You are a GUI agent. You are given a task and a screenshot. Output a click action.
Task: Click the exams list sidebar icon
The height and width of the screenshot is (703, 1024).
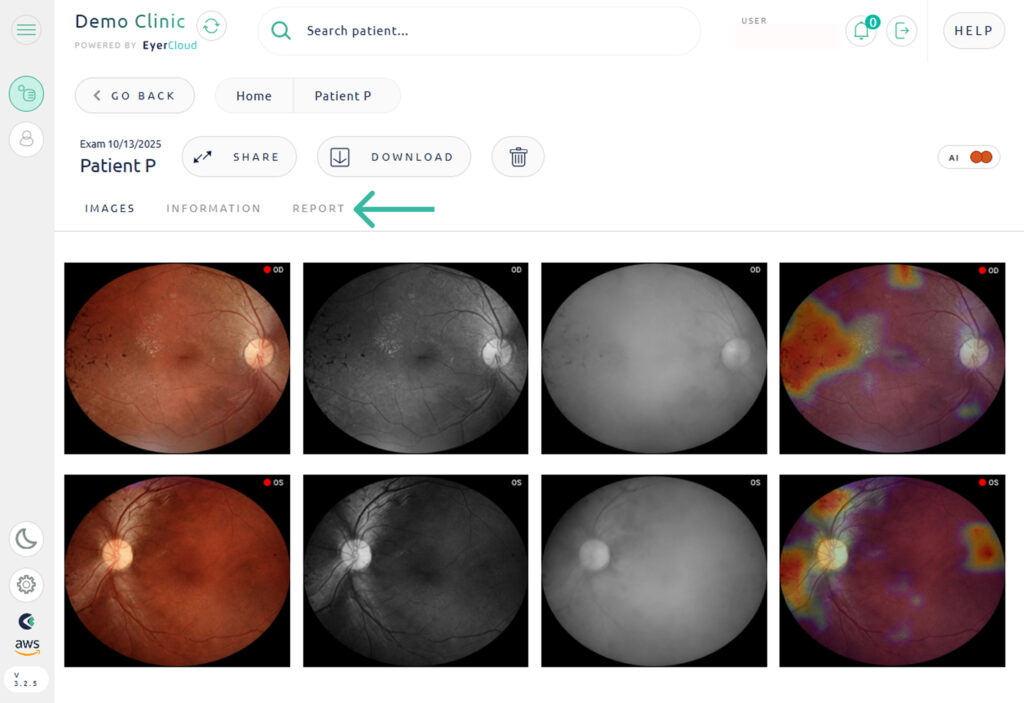26,94
